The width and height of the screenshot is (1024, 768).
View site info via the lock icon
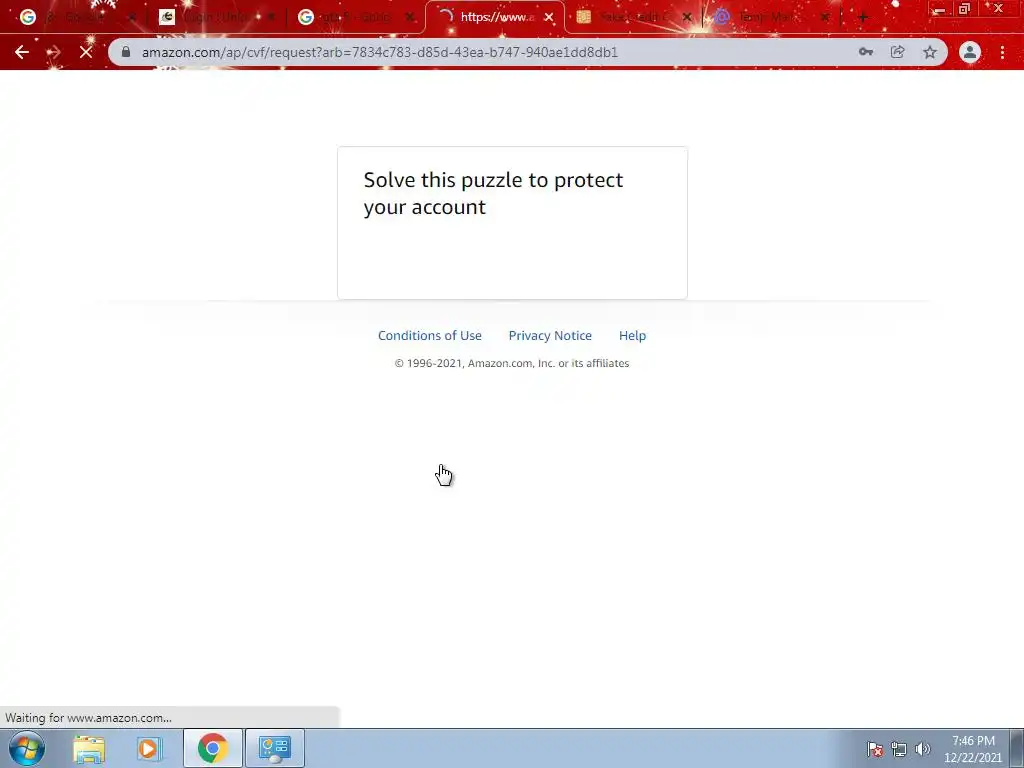click(x=126, y=52)
